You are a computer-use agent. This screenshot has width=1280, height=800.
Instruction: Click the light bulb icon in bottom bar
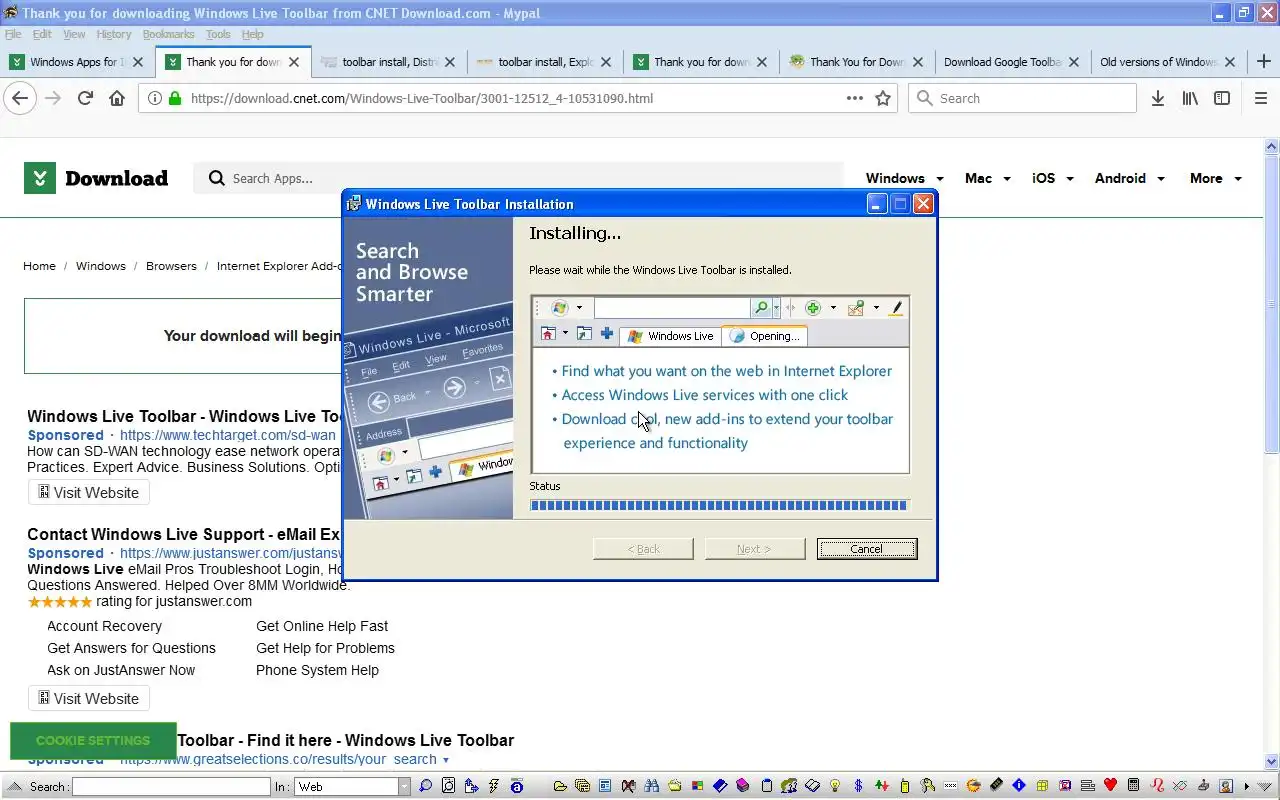tap(834, 786)
